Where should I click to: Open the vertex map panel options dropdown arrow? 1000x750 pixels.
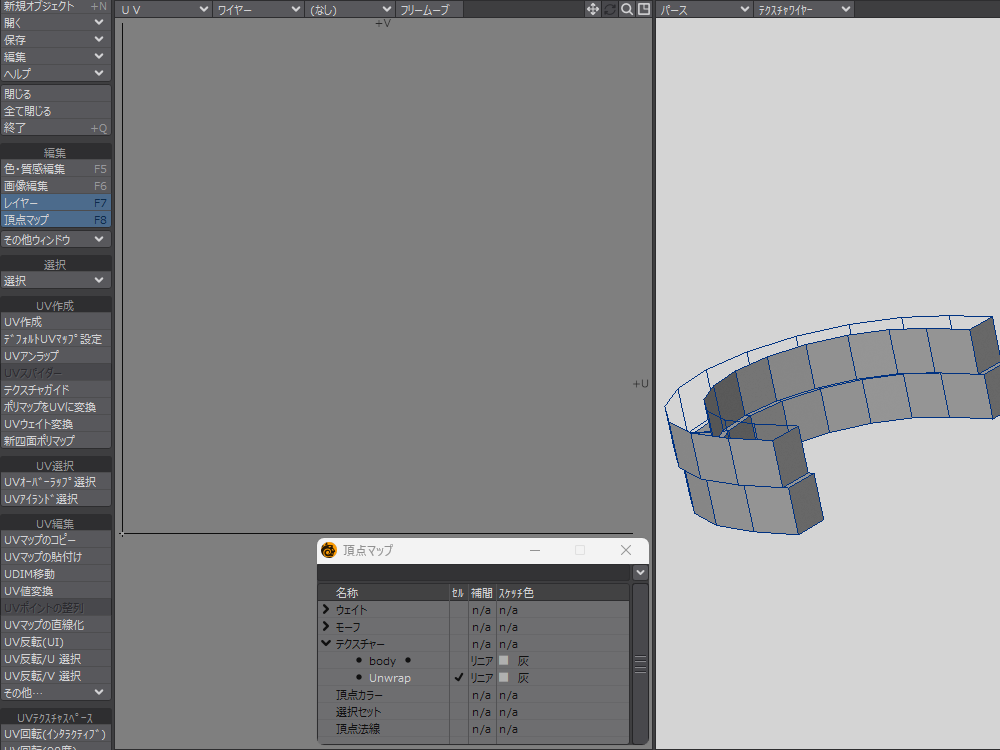(x=640, y=573)
